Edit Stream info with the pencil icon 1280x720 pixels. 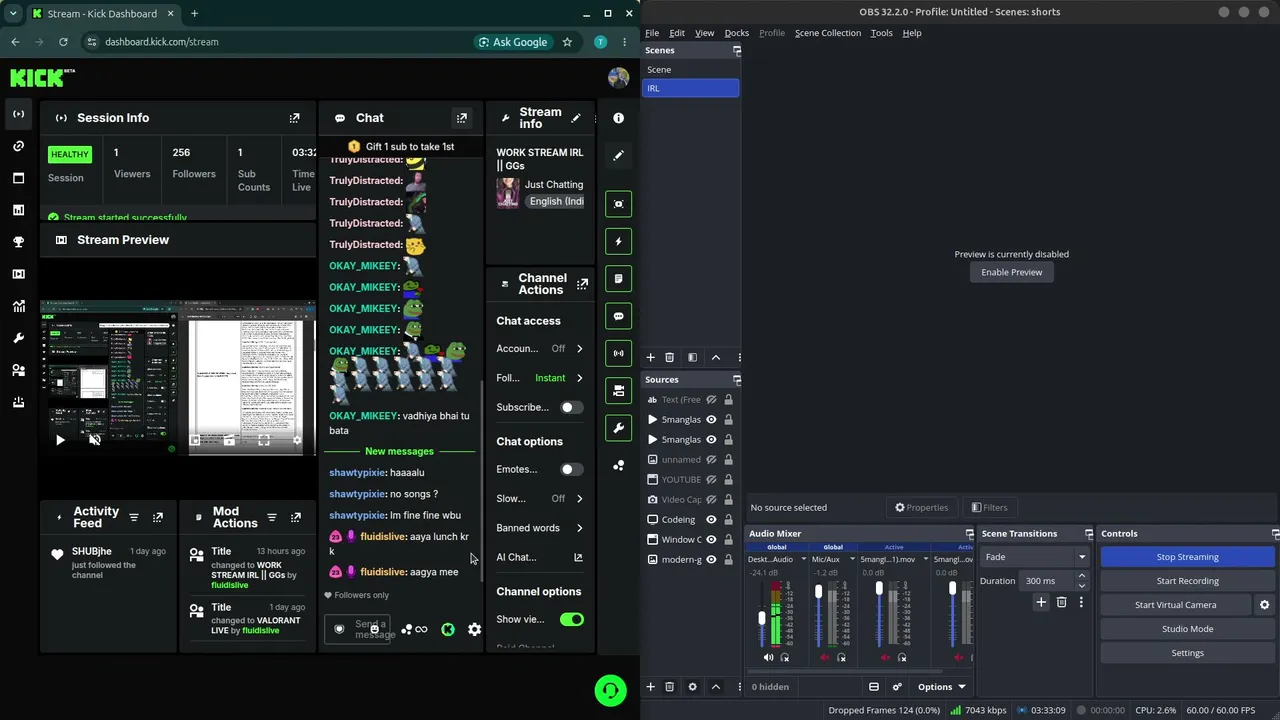tap(575, 118)
